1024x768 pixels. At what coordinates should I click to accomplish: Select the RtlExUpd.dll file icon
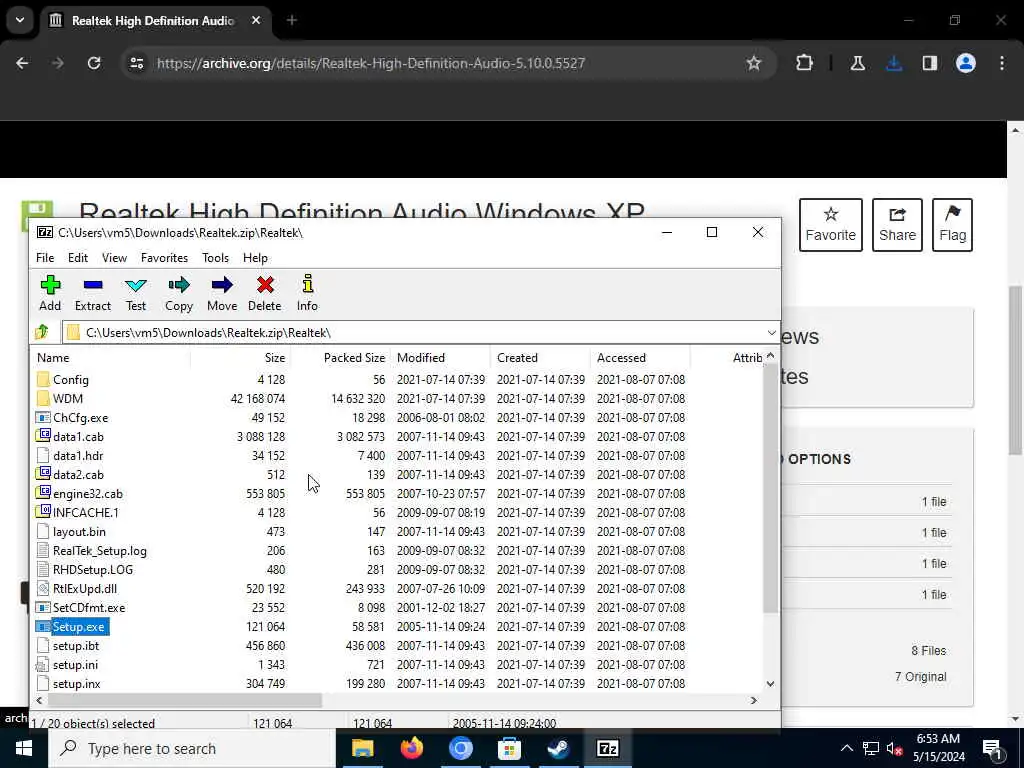pyautogui.click(x=43, y=588)
